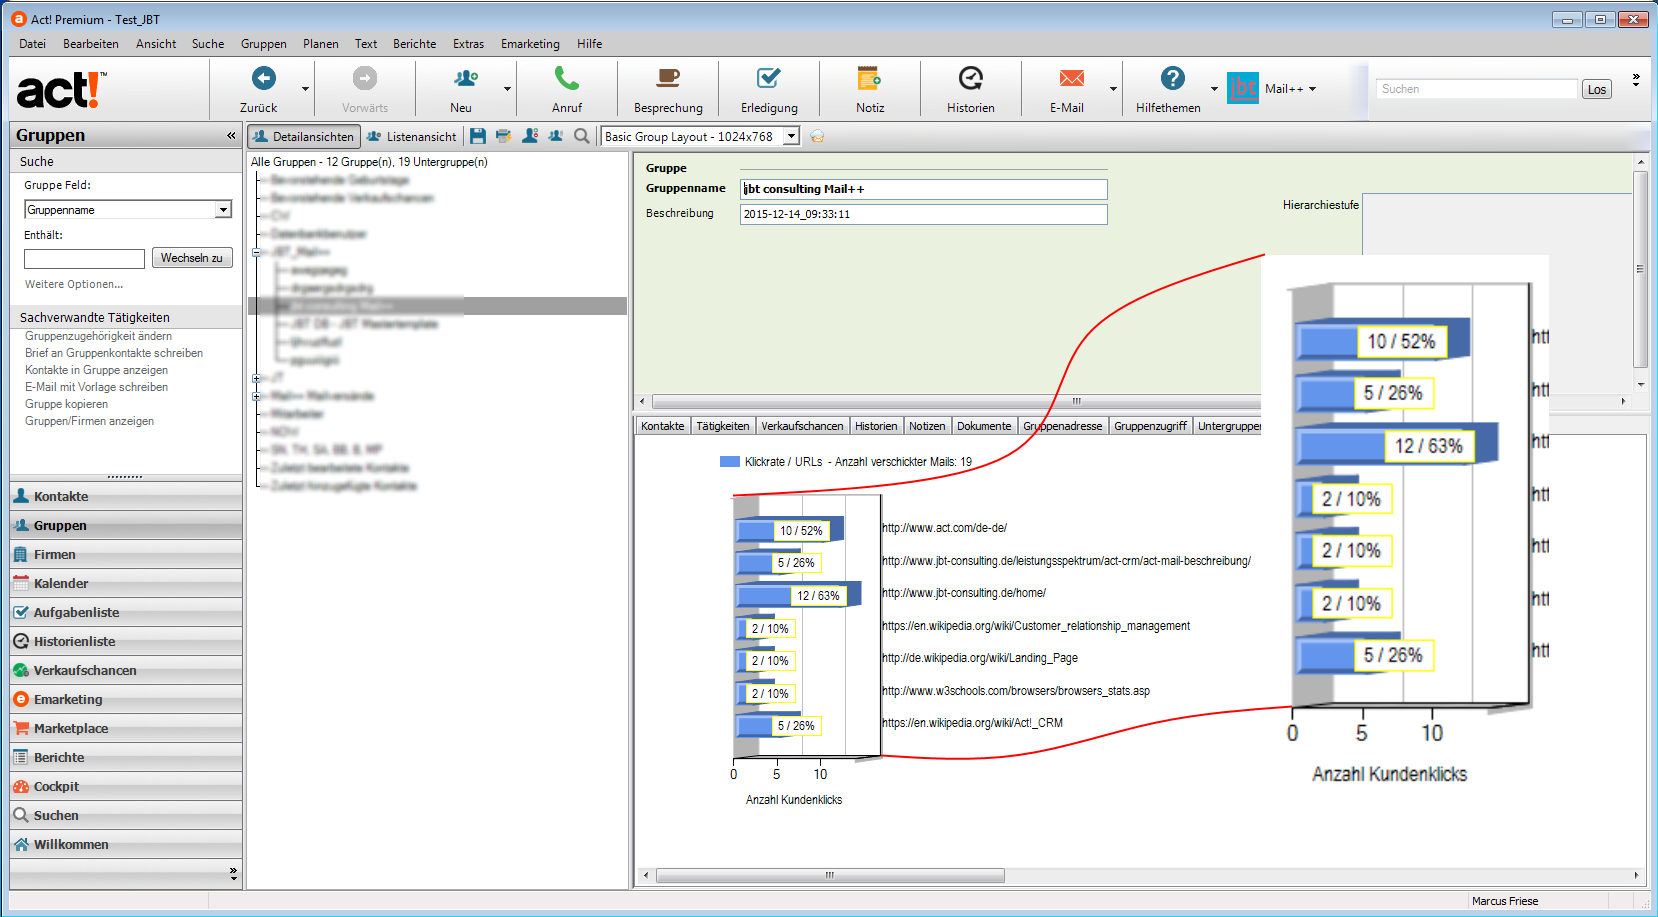Viewport: 1658px width, 917px height.
Task: Click Gruppe kopieren link
Action: point(66,404)
